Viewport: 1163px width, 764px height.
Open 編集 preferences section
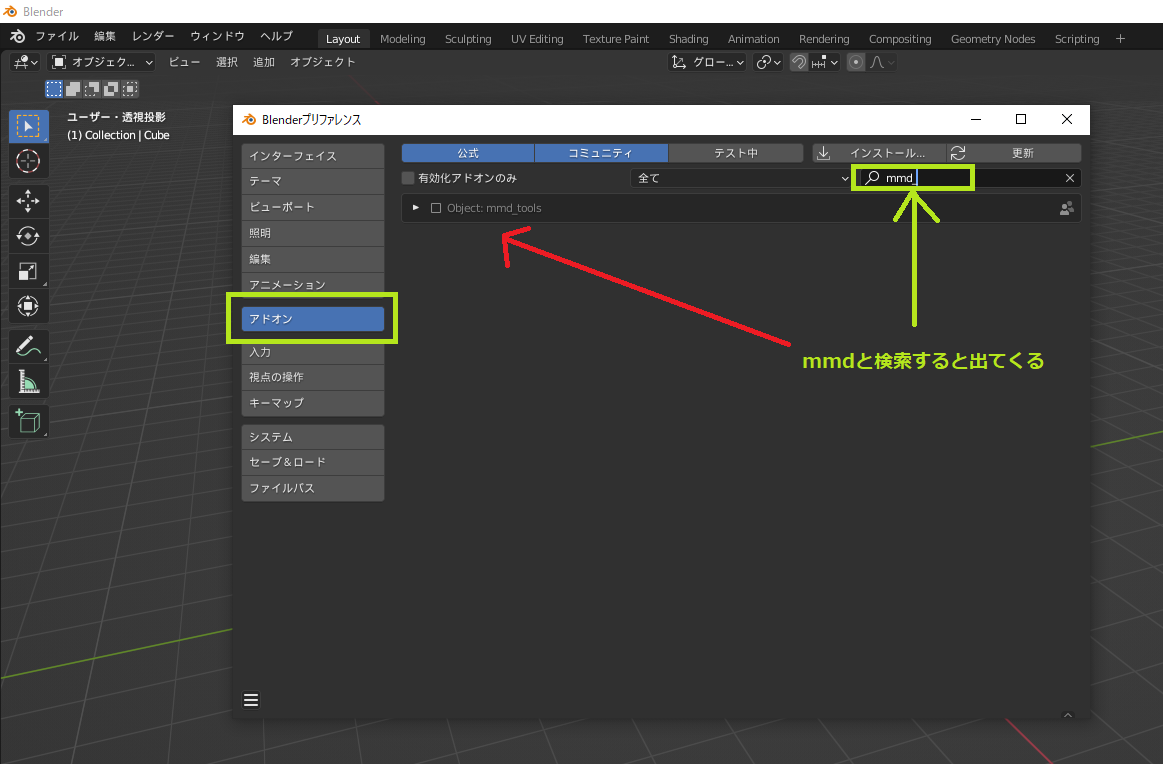312,259
